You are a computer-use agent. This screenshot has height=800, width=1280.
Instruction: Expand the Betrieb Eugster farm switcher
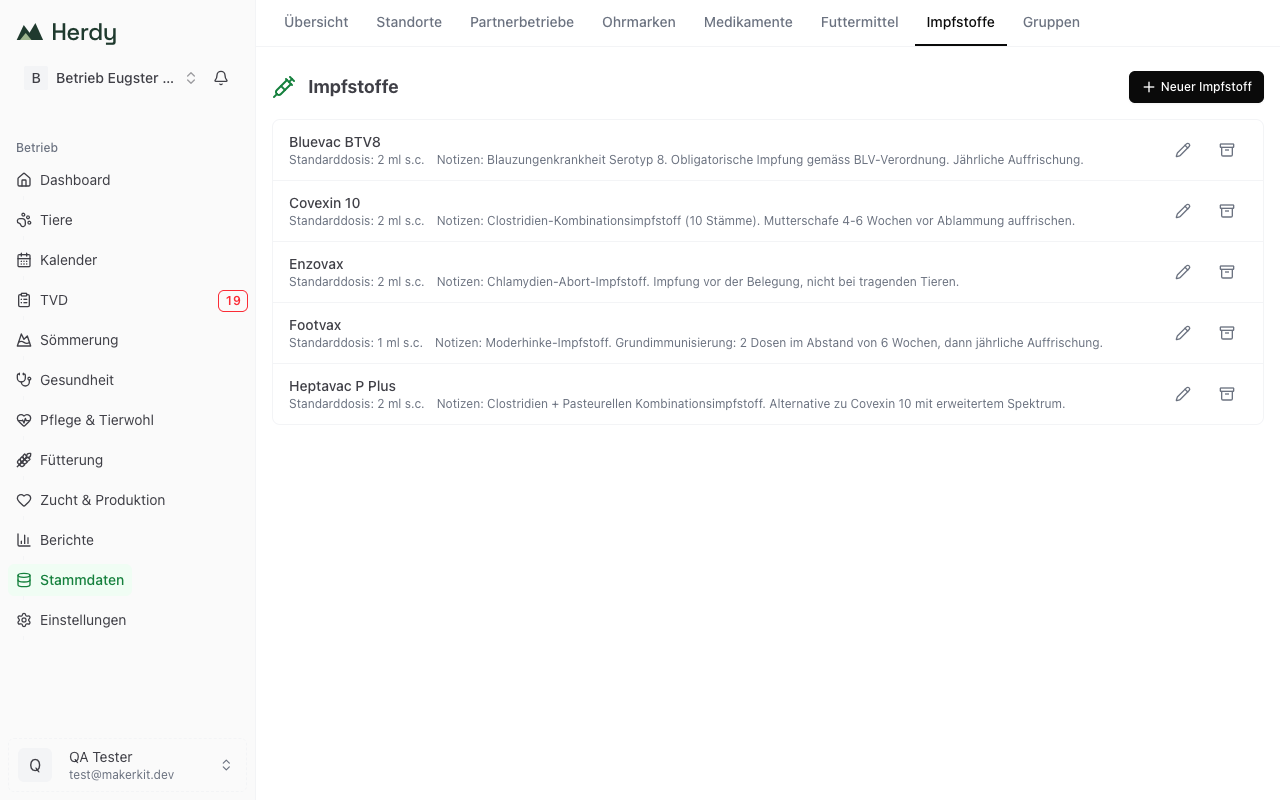coord(110,78)
